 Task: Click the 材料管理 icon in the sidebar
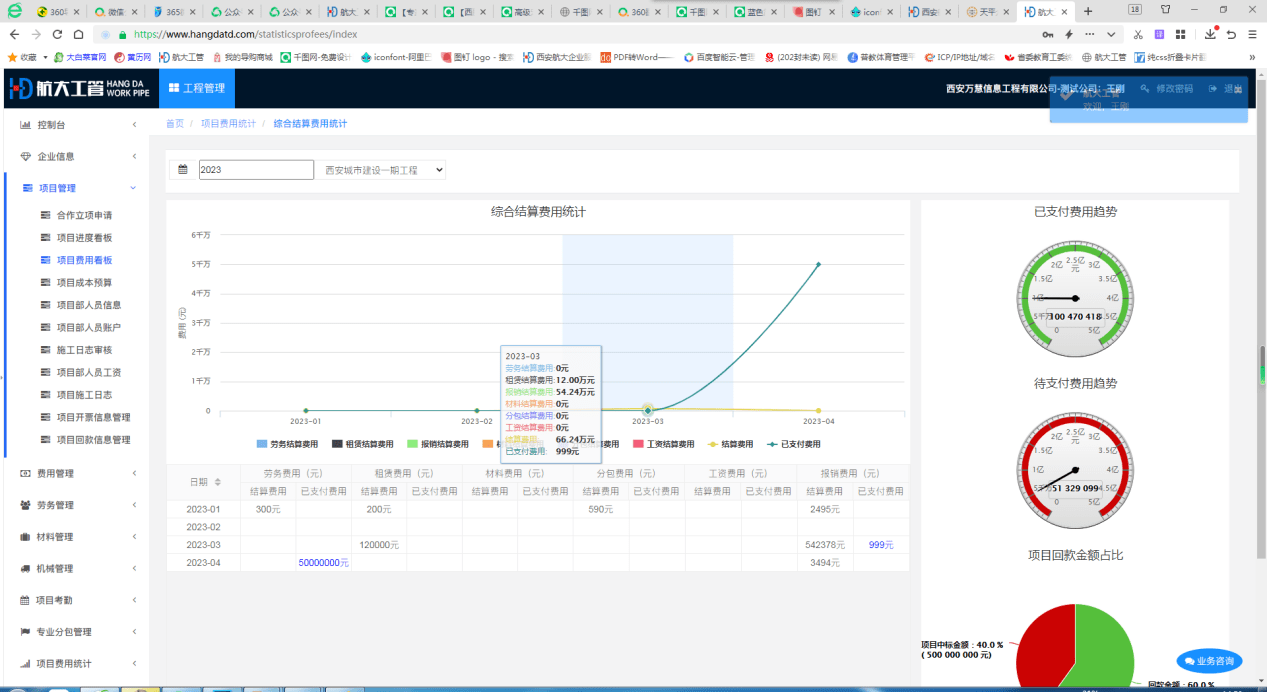[26, 537]
